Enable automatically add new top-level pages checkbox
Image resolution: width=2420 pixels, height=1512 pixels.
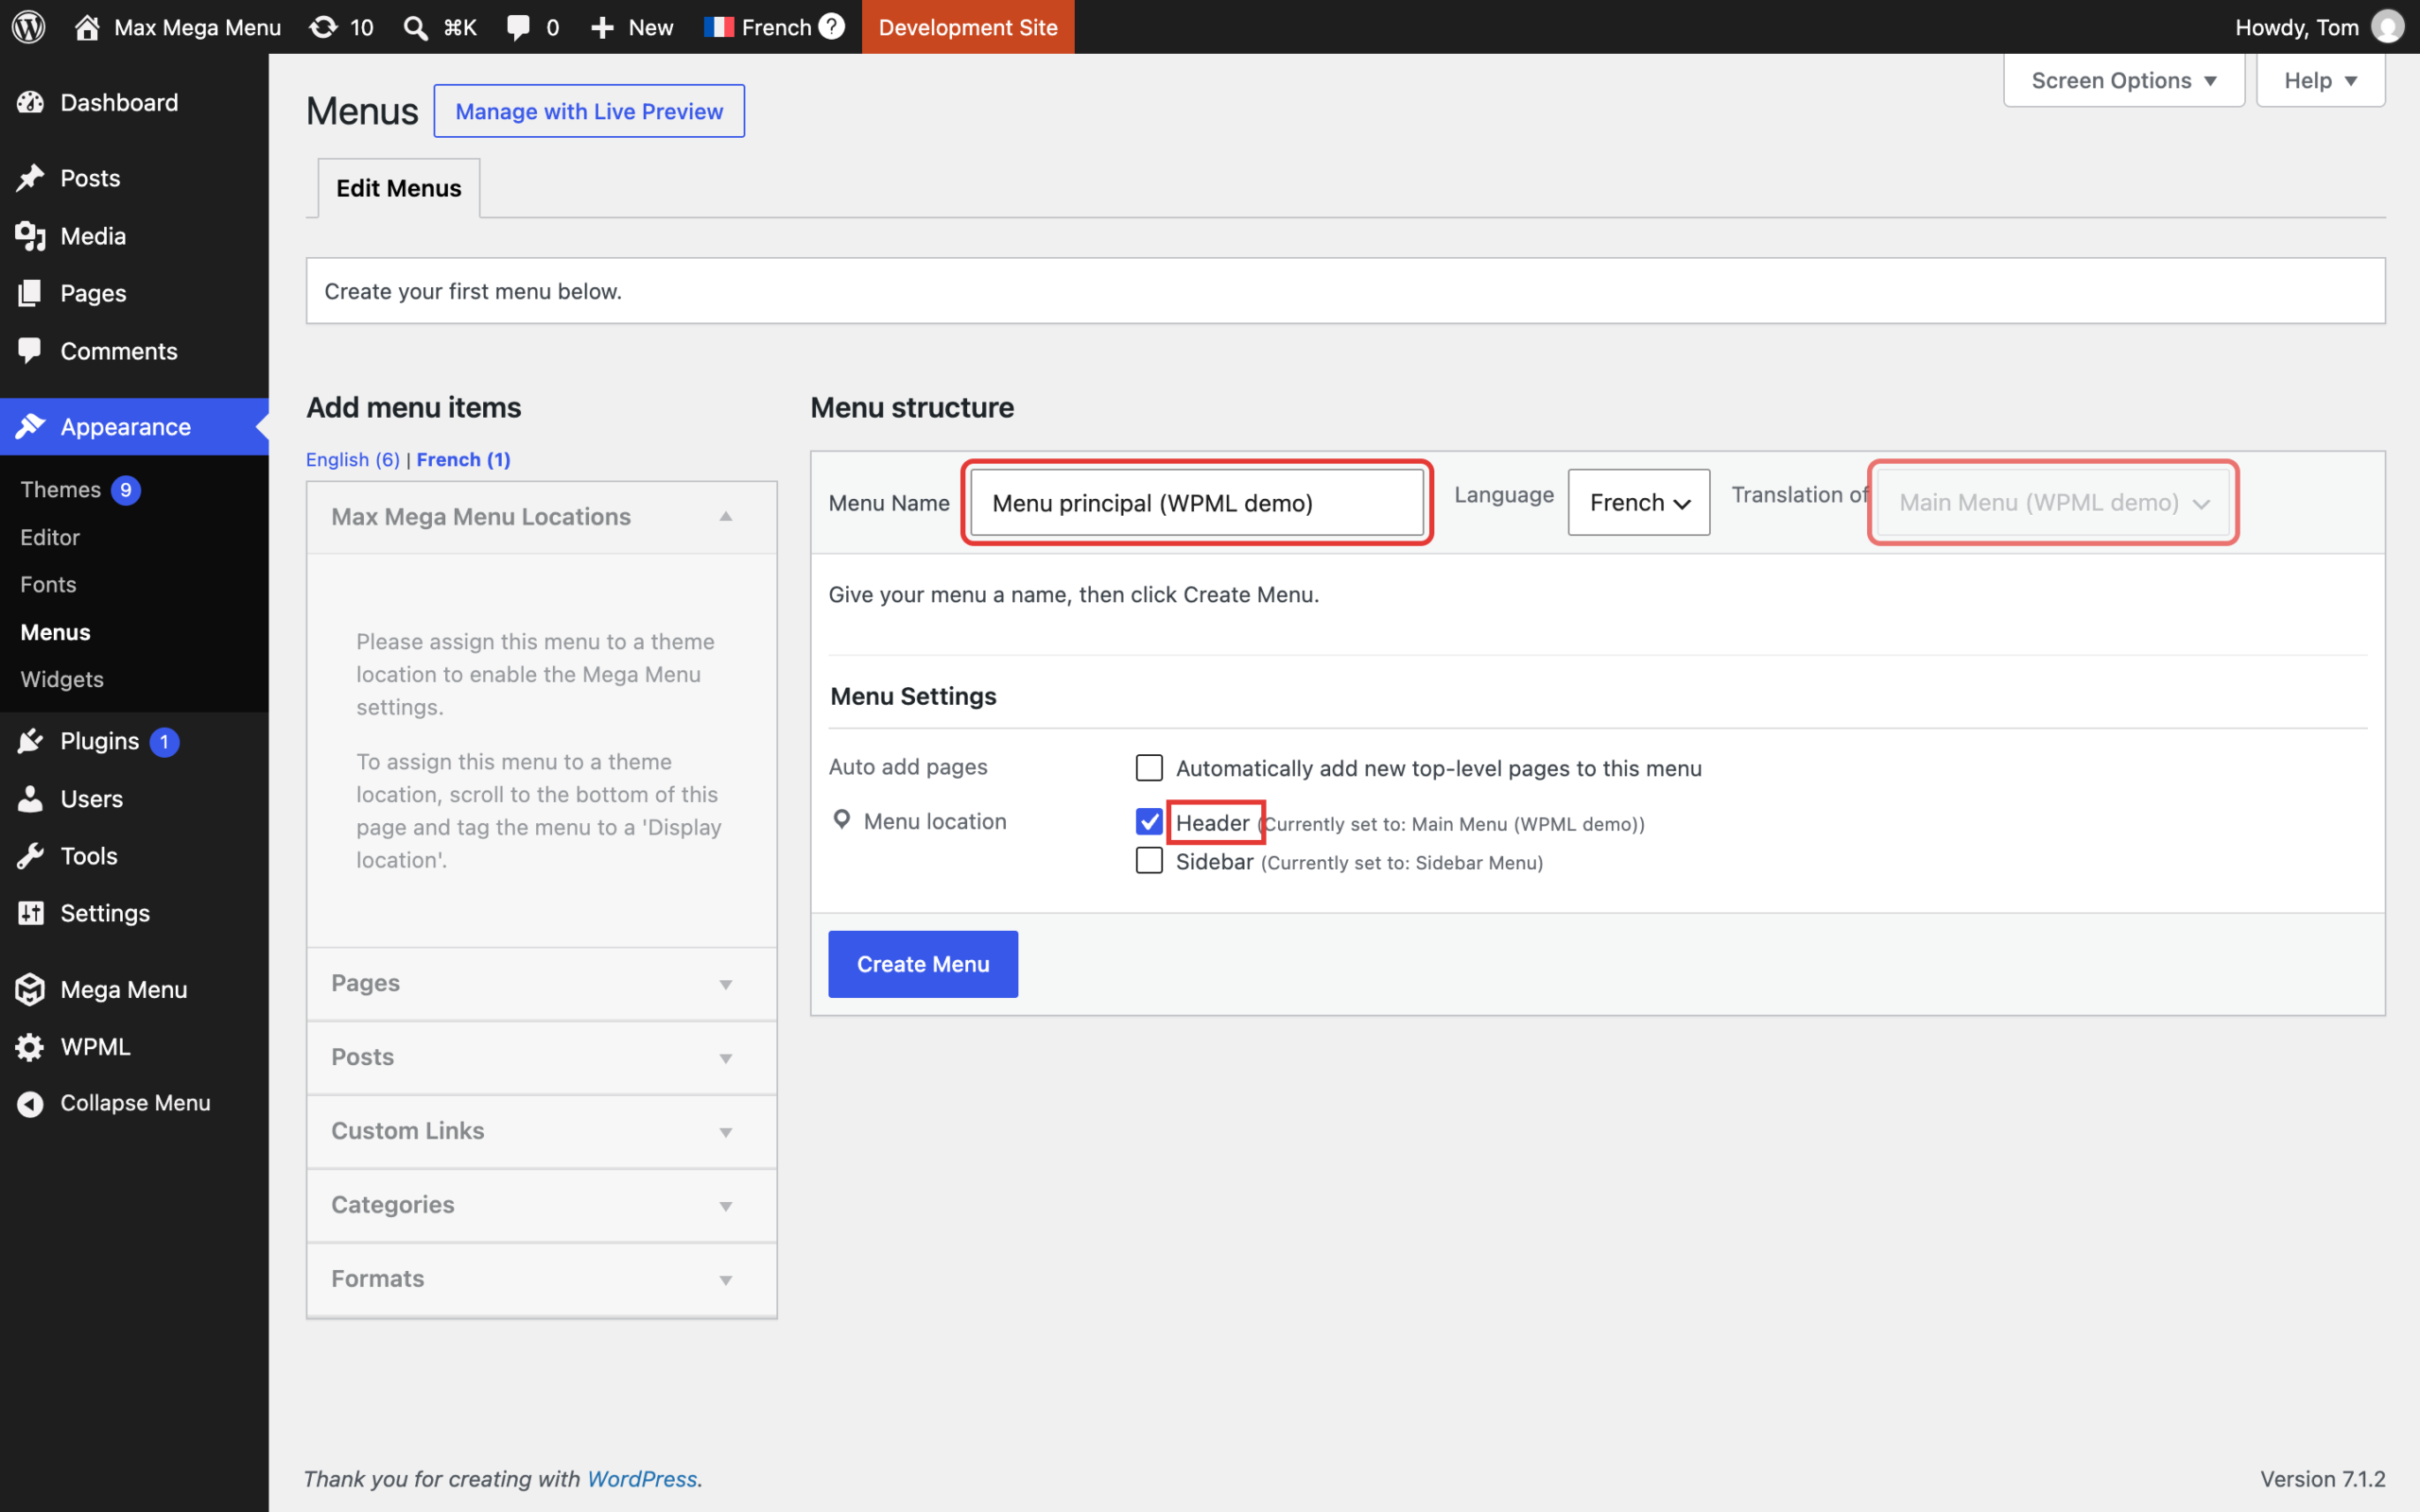(x=1149, y=767)
